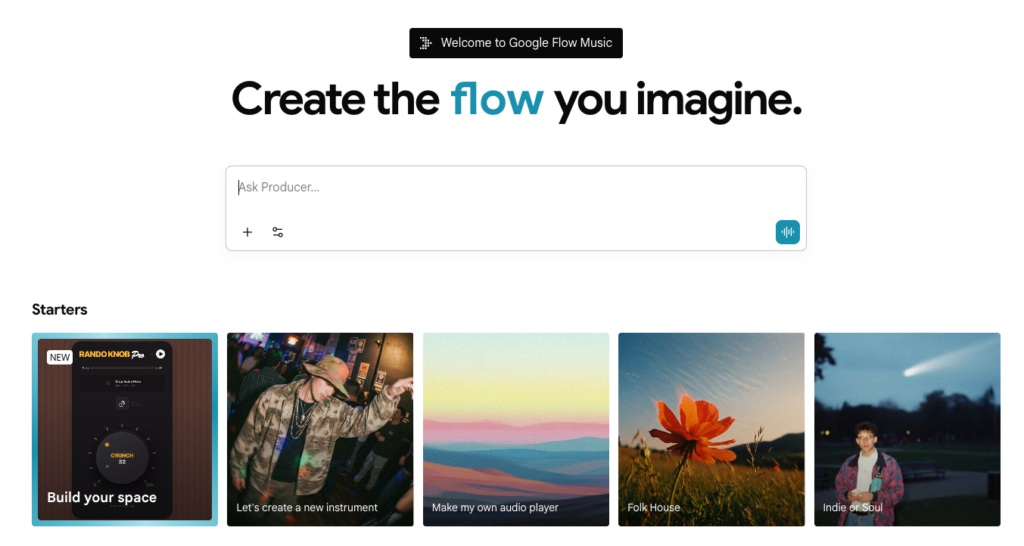Click the Flow logo icon in welcome banner
1024x546 pixels.
(x=426, y=43)
